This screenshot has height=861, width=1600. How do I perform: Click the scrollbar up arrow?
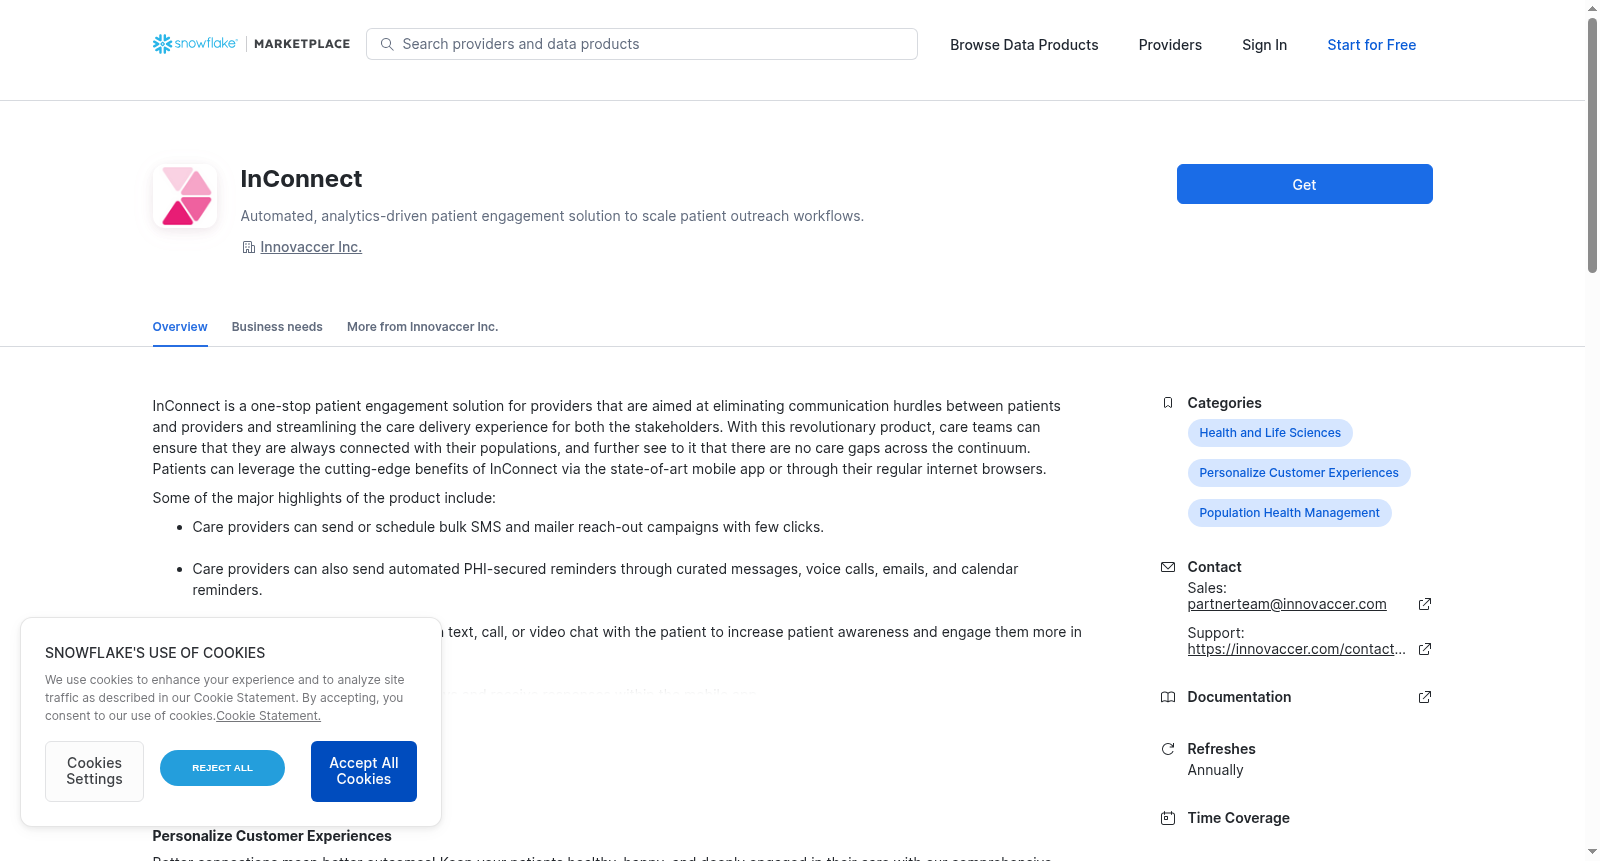[x=1592, y=8]
